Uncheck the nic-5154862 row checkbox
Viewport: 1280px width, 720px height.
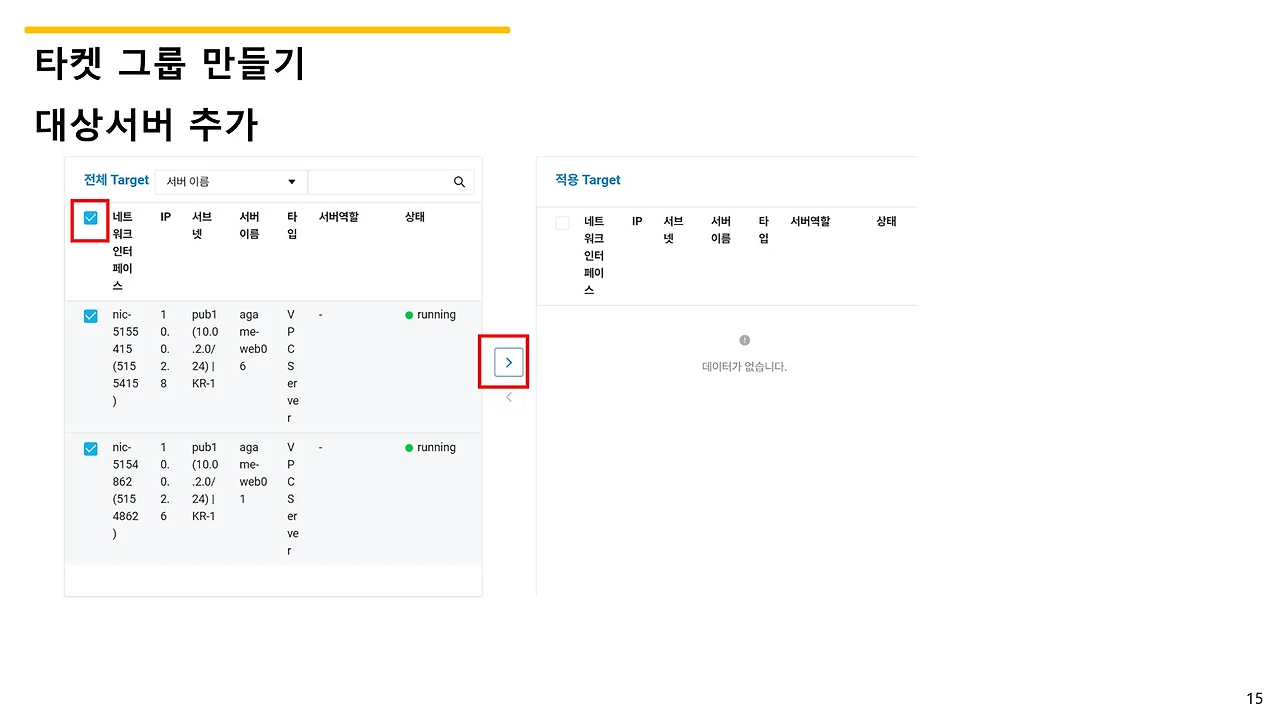tap(90, 448)
